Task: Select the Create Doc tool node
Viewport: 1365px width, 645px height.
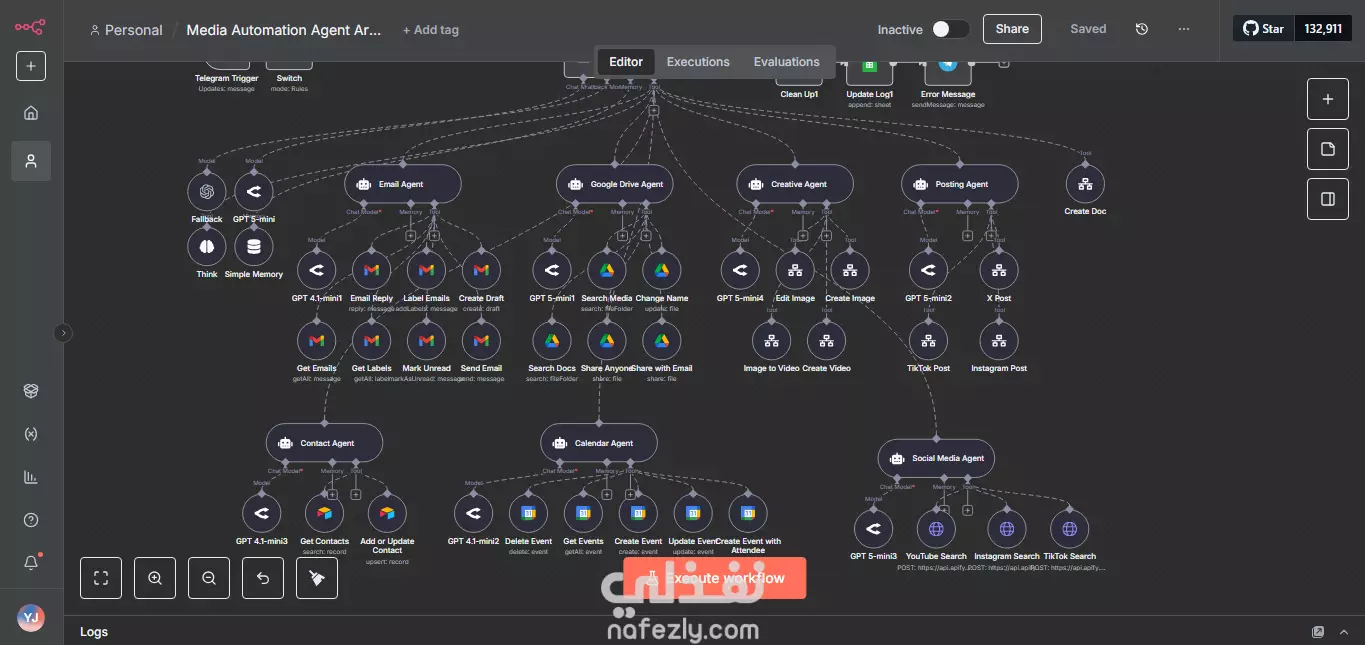Action: point(1085,184)
